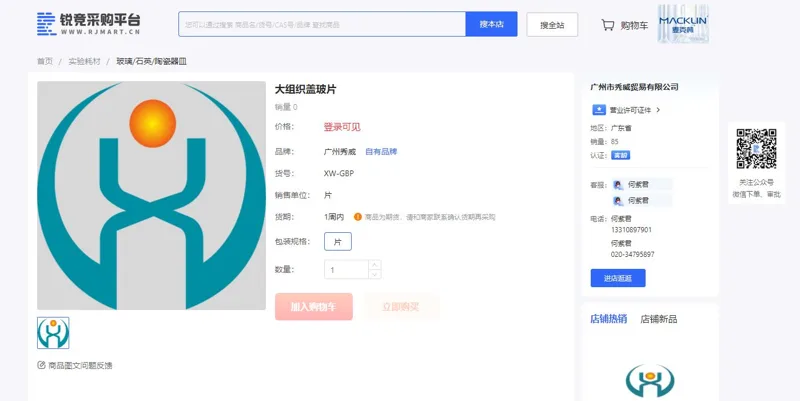
Task: Click the large product image
Action: click(x=152, y=195)
